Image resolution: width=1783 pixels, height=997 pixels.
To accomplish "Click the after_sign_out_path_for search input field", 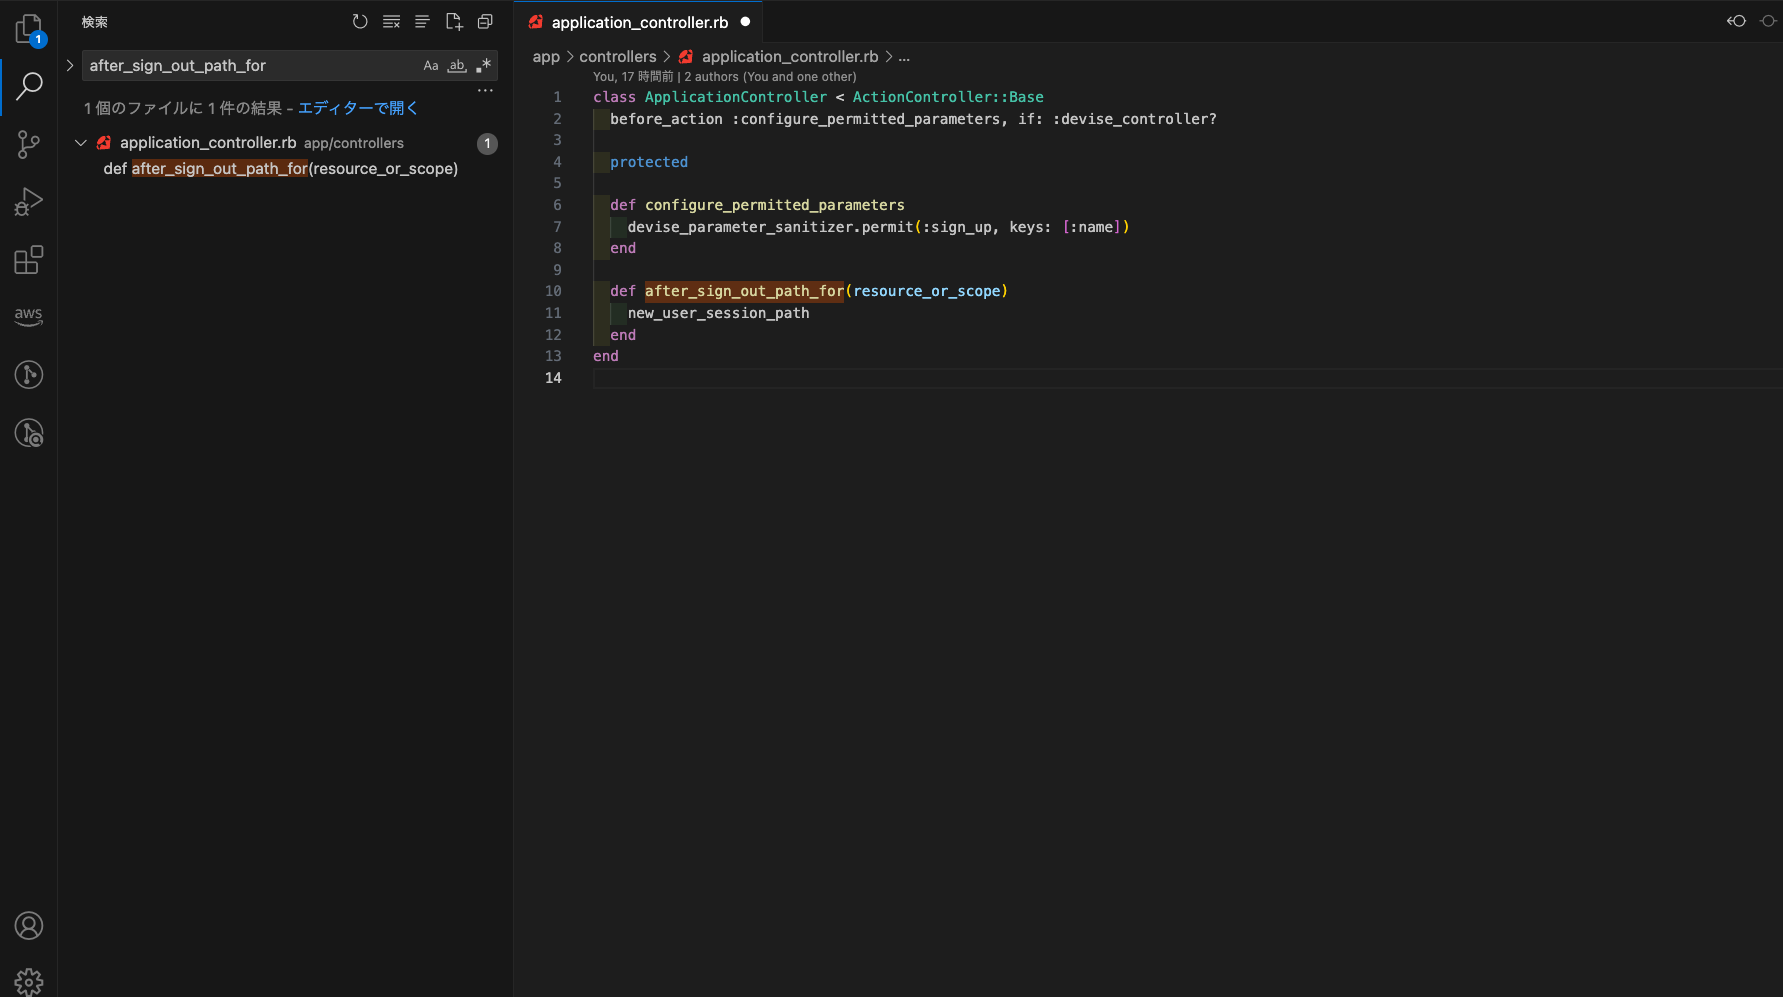I will (250, 66).
